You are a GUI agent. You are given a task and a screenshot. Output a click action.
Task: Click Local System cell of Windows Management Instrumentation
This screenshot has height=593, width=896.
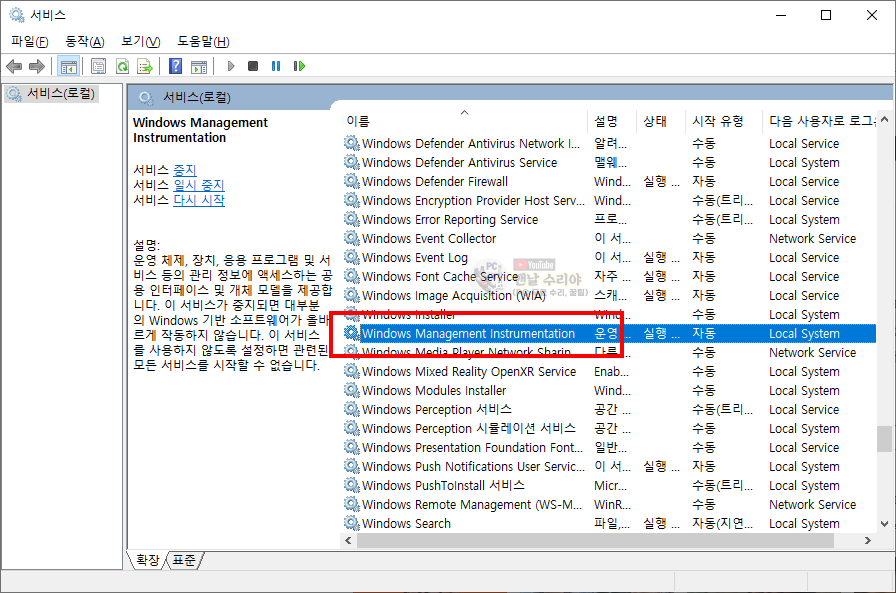pos(804,334)
